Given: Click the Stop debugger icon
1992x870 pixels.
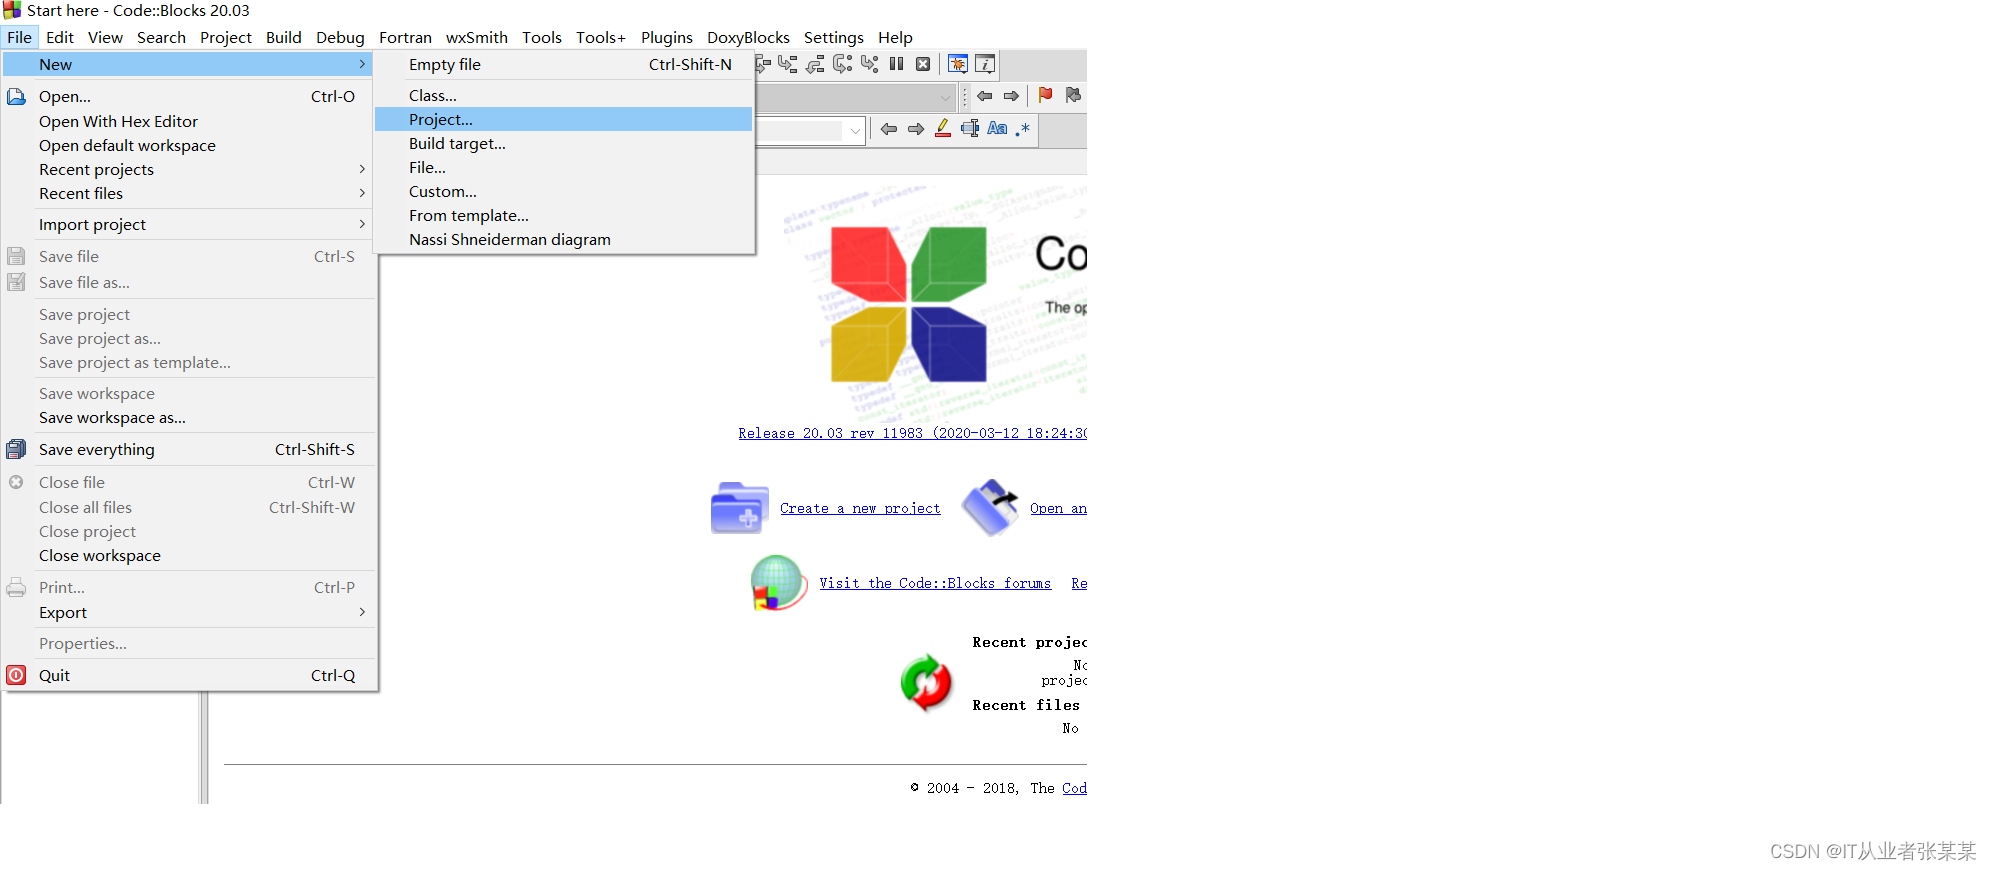Looking at the screenshot, I should point(923,64).
